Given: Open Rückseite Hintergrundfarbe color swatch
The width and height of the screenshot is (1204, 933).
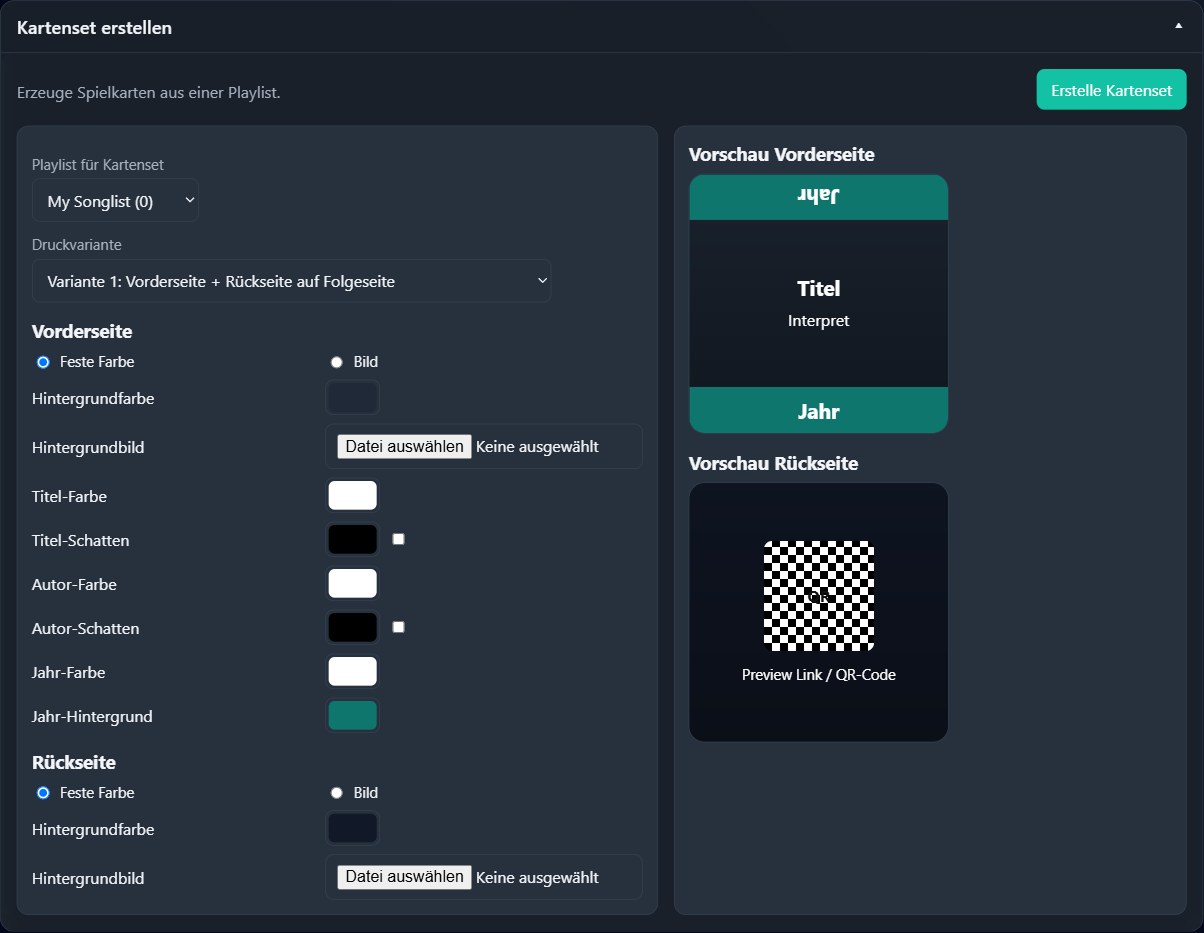Looking at the screenshot, I should pyautogui.click(x=353, y=829).
